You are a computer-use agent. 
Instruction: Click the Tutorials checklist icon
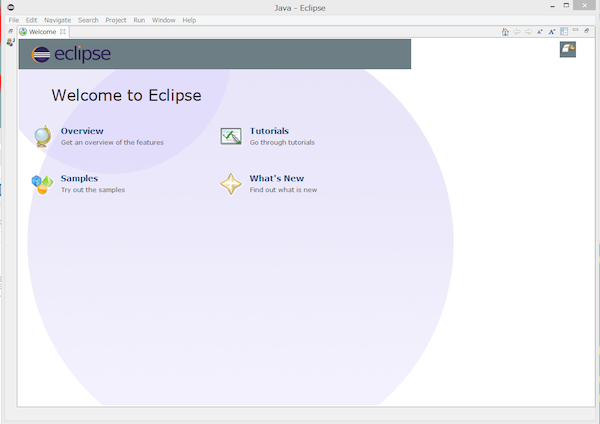point(231,136)
